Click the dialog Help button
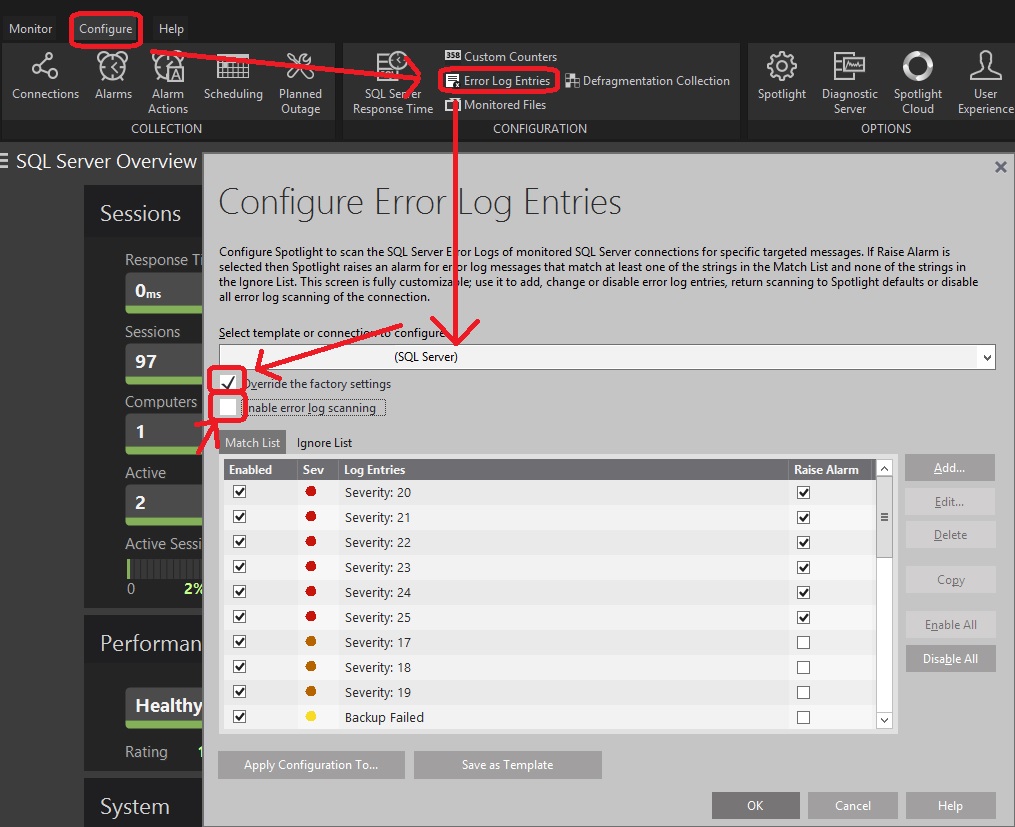Image resolution: width=1015 pixels, height=827 pixels. click(950, 806)
